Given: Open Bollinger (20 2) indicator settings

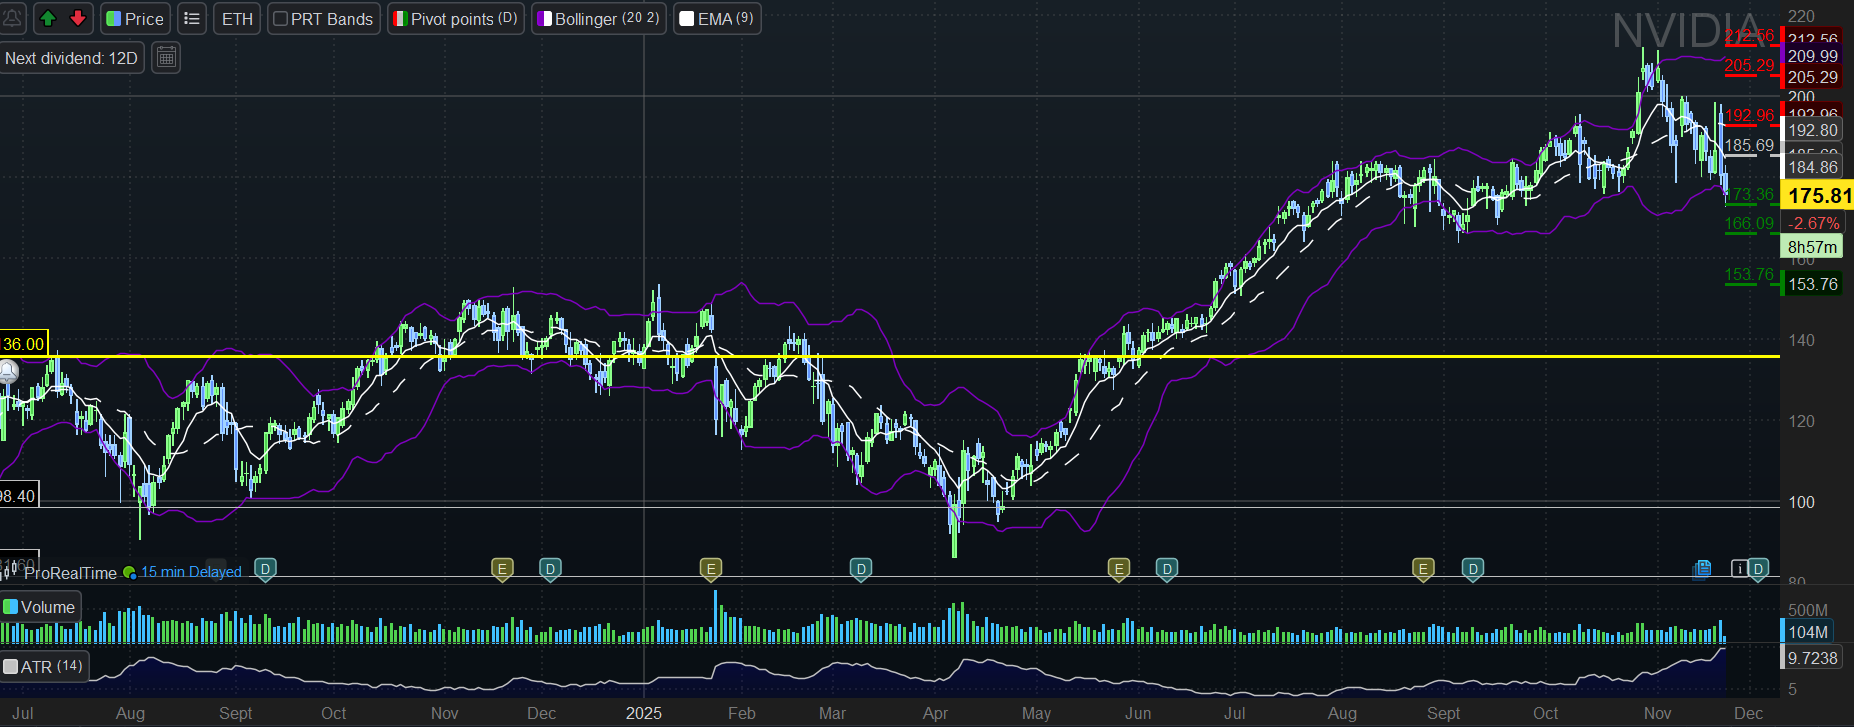Looking at the screenshot, I should (598, 19).
